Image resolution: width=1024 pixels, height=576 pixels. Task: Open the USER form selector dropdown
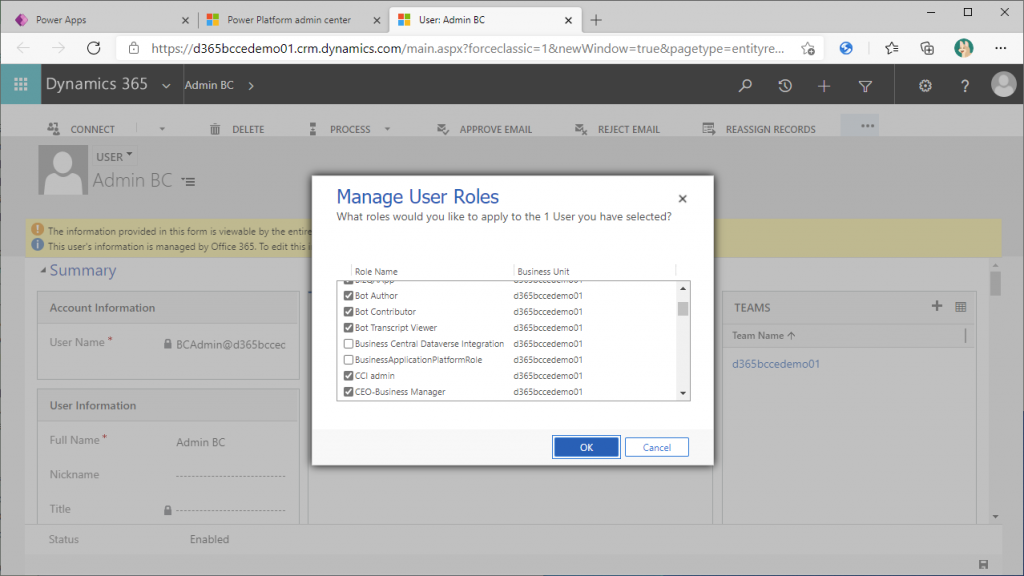coord(114,157)
